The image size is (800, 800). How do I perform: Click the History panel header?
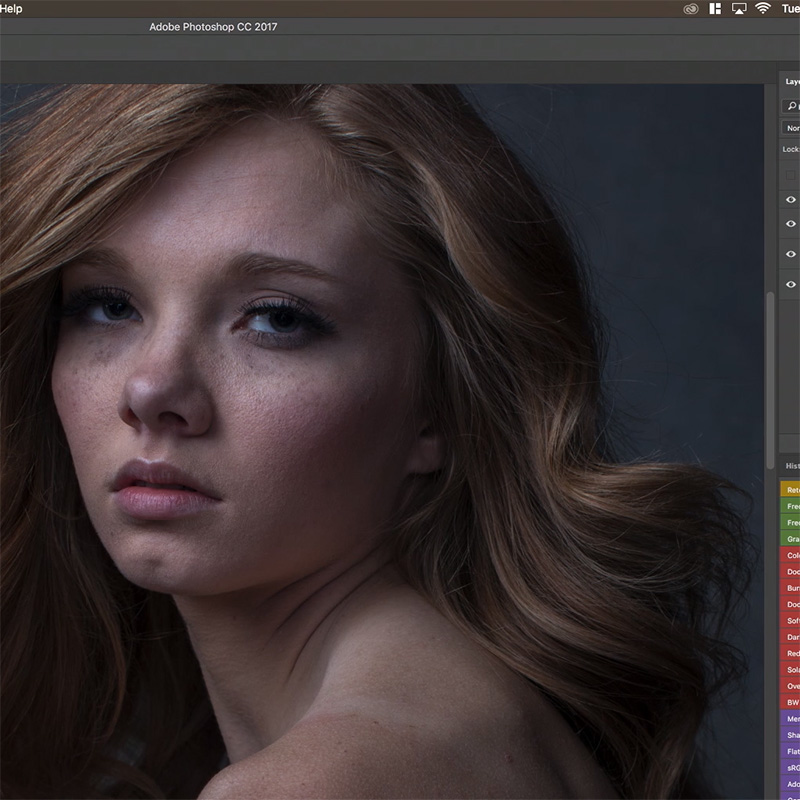tap(792, 464)
